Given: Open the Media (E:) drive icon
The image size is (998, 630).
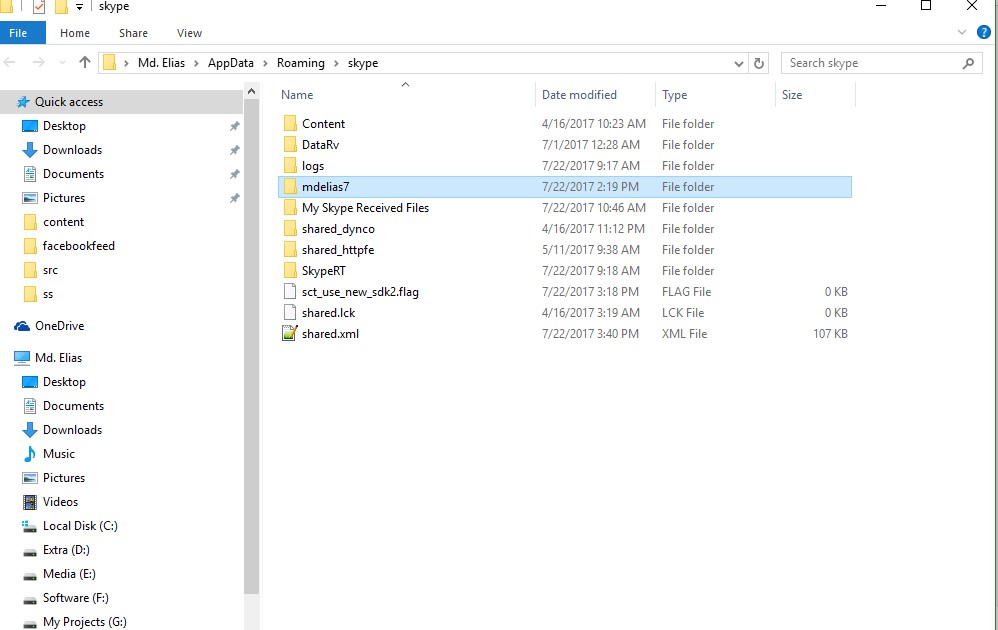Looking at the screenshot, I should [30, 575].
